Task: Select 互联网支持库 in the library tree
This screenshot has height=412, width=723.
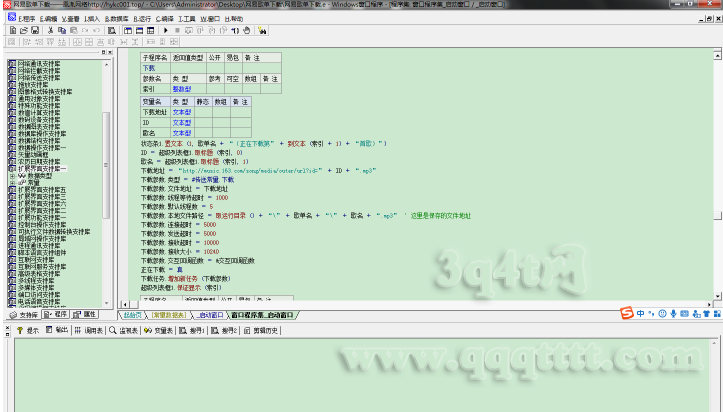Action: click(x=36, y=260)
